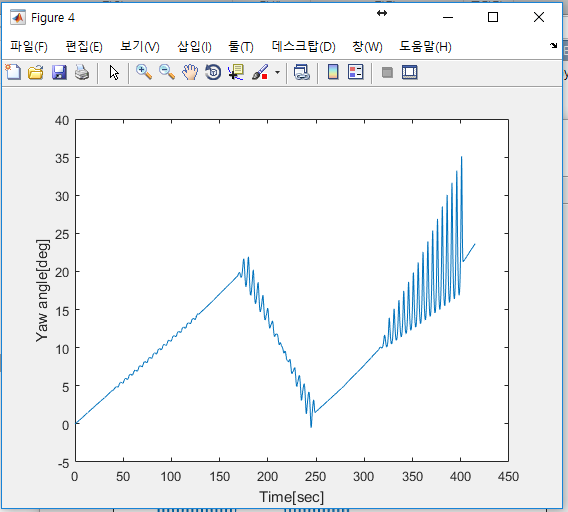Activate the Zoom Out magnifier tool
The width and height of the screenshot is (568, 512).
point(167,72)
